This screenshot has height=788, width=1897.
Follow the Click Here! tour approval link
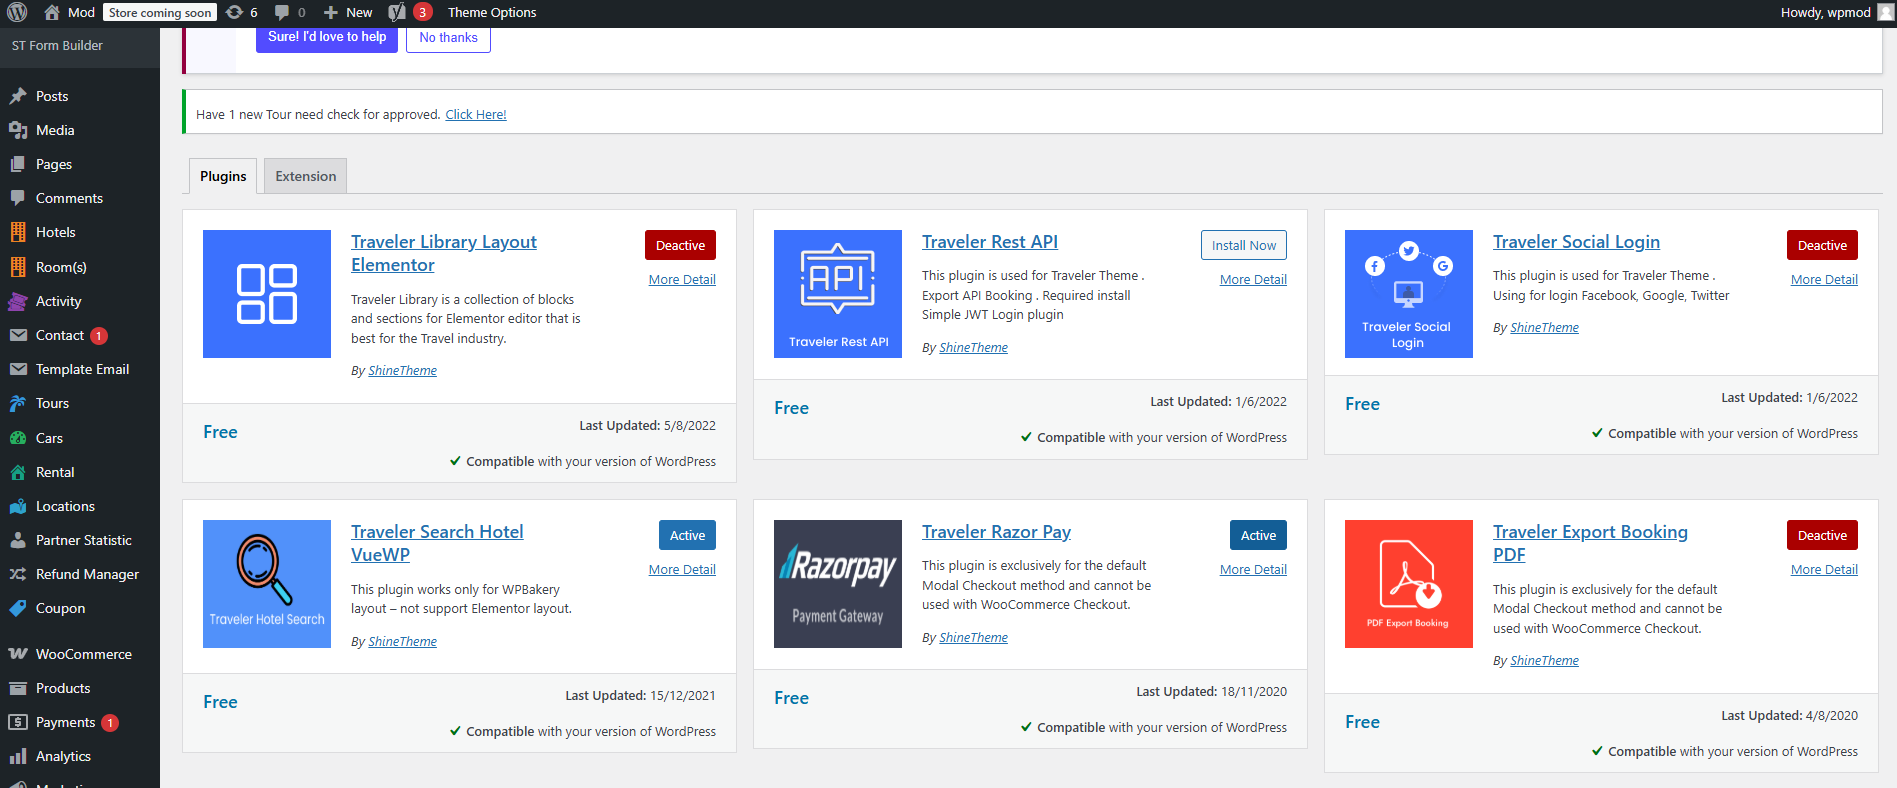pyautogui.click(x=476, y=115)
